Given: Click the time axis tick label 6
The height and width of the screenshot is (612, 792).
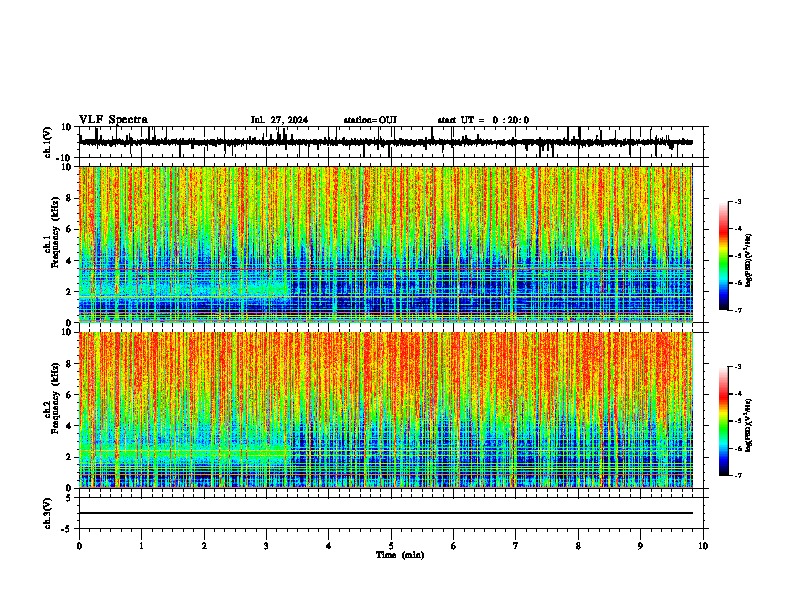Looking at the screenshot, I should pyautogui.click(x=454, y=546).
